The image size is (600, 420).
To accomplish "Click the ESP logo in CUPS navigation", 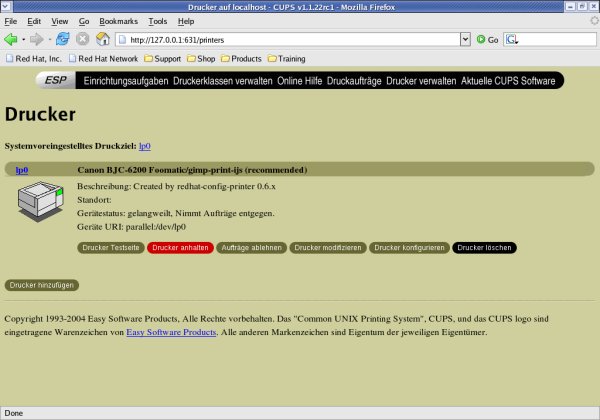I will (57, 81).
